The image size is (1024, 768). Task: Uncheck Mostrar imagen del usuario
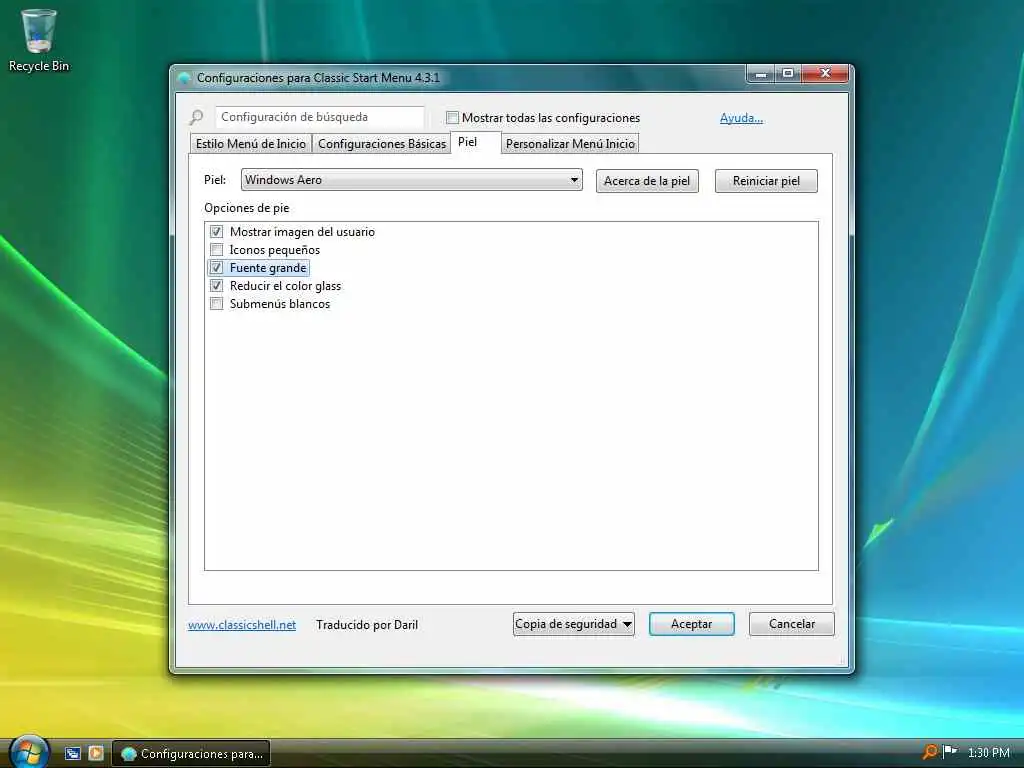217,232
